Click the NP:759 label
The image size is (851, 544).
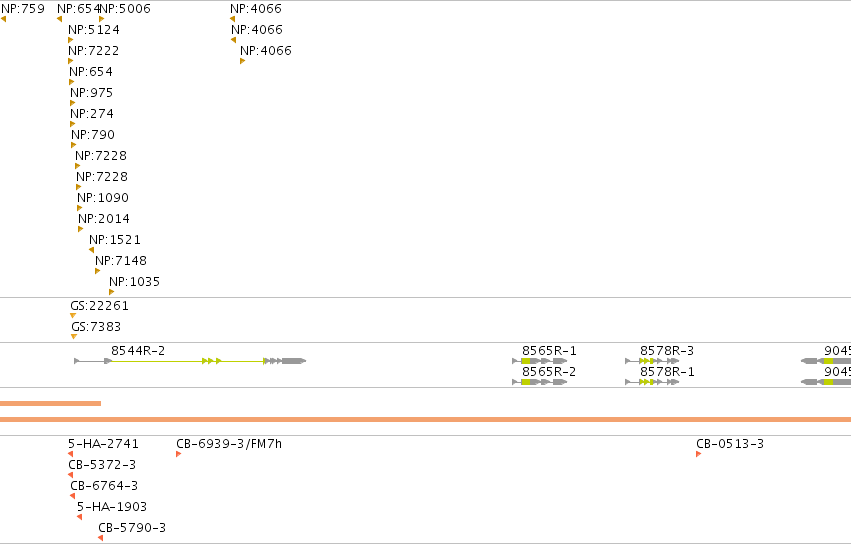click(x=23, y=9)
